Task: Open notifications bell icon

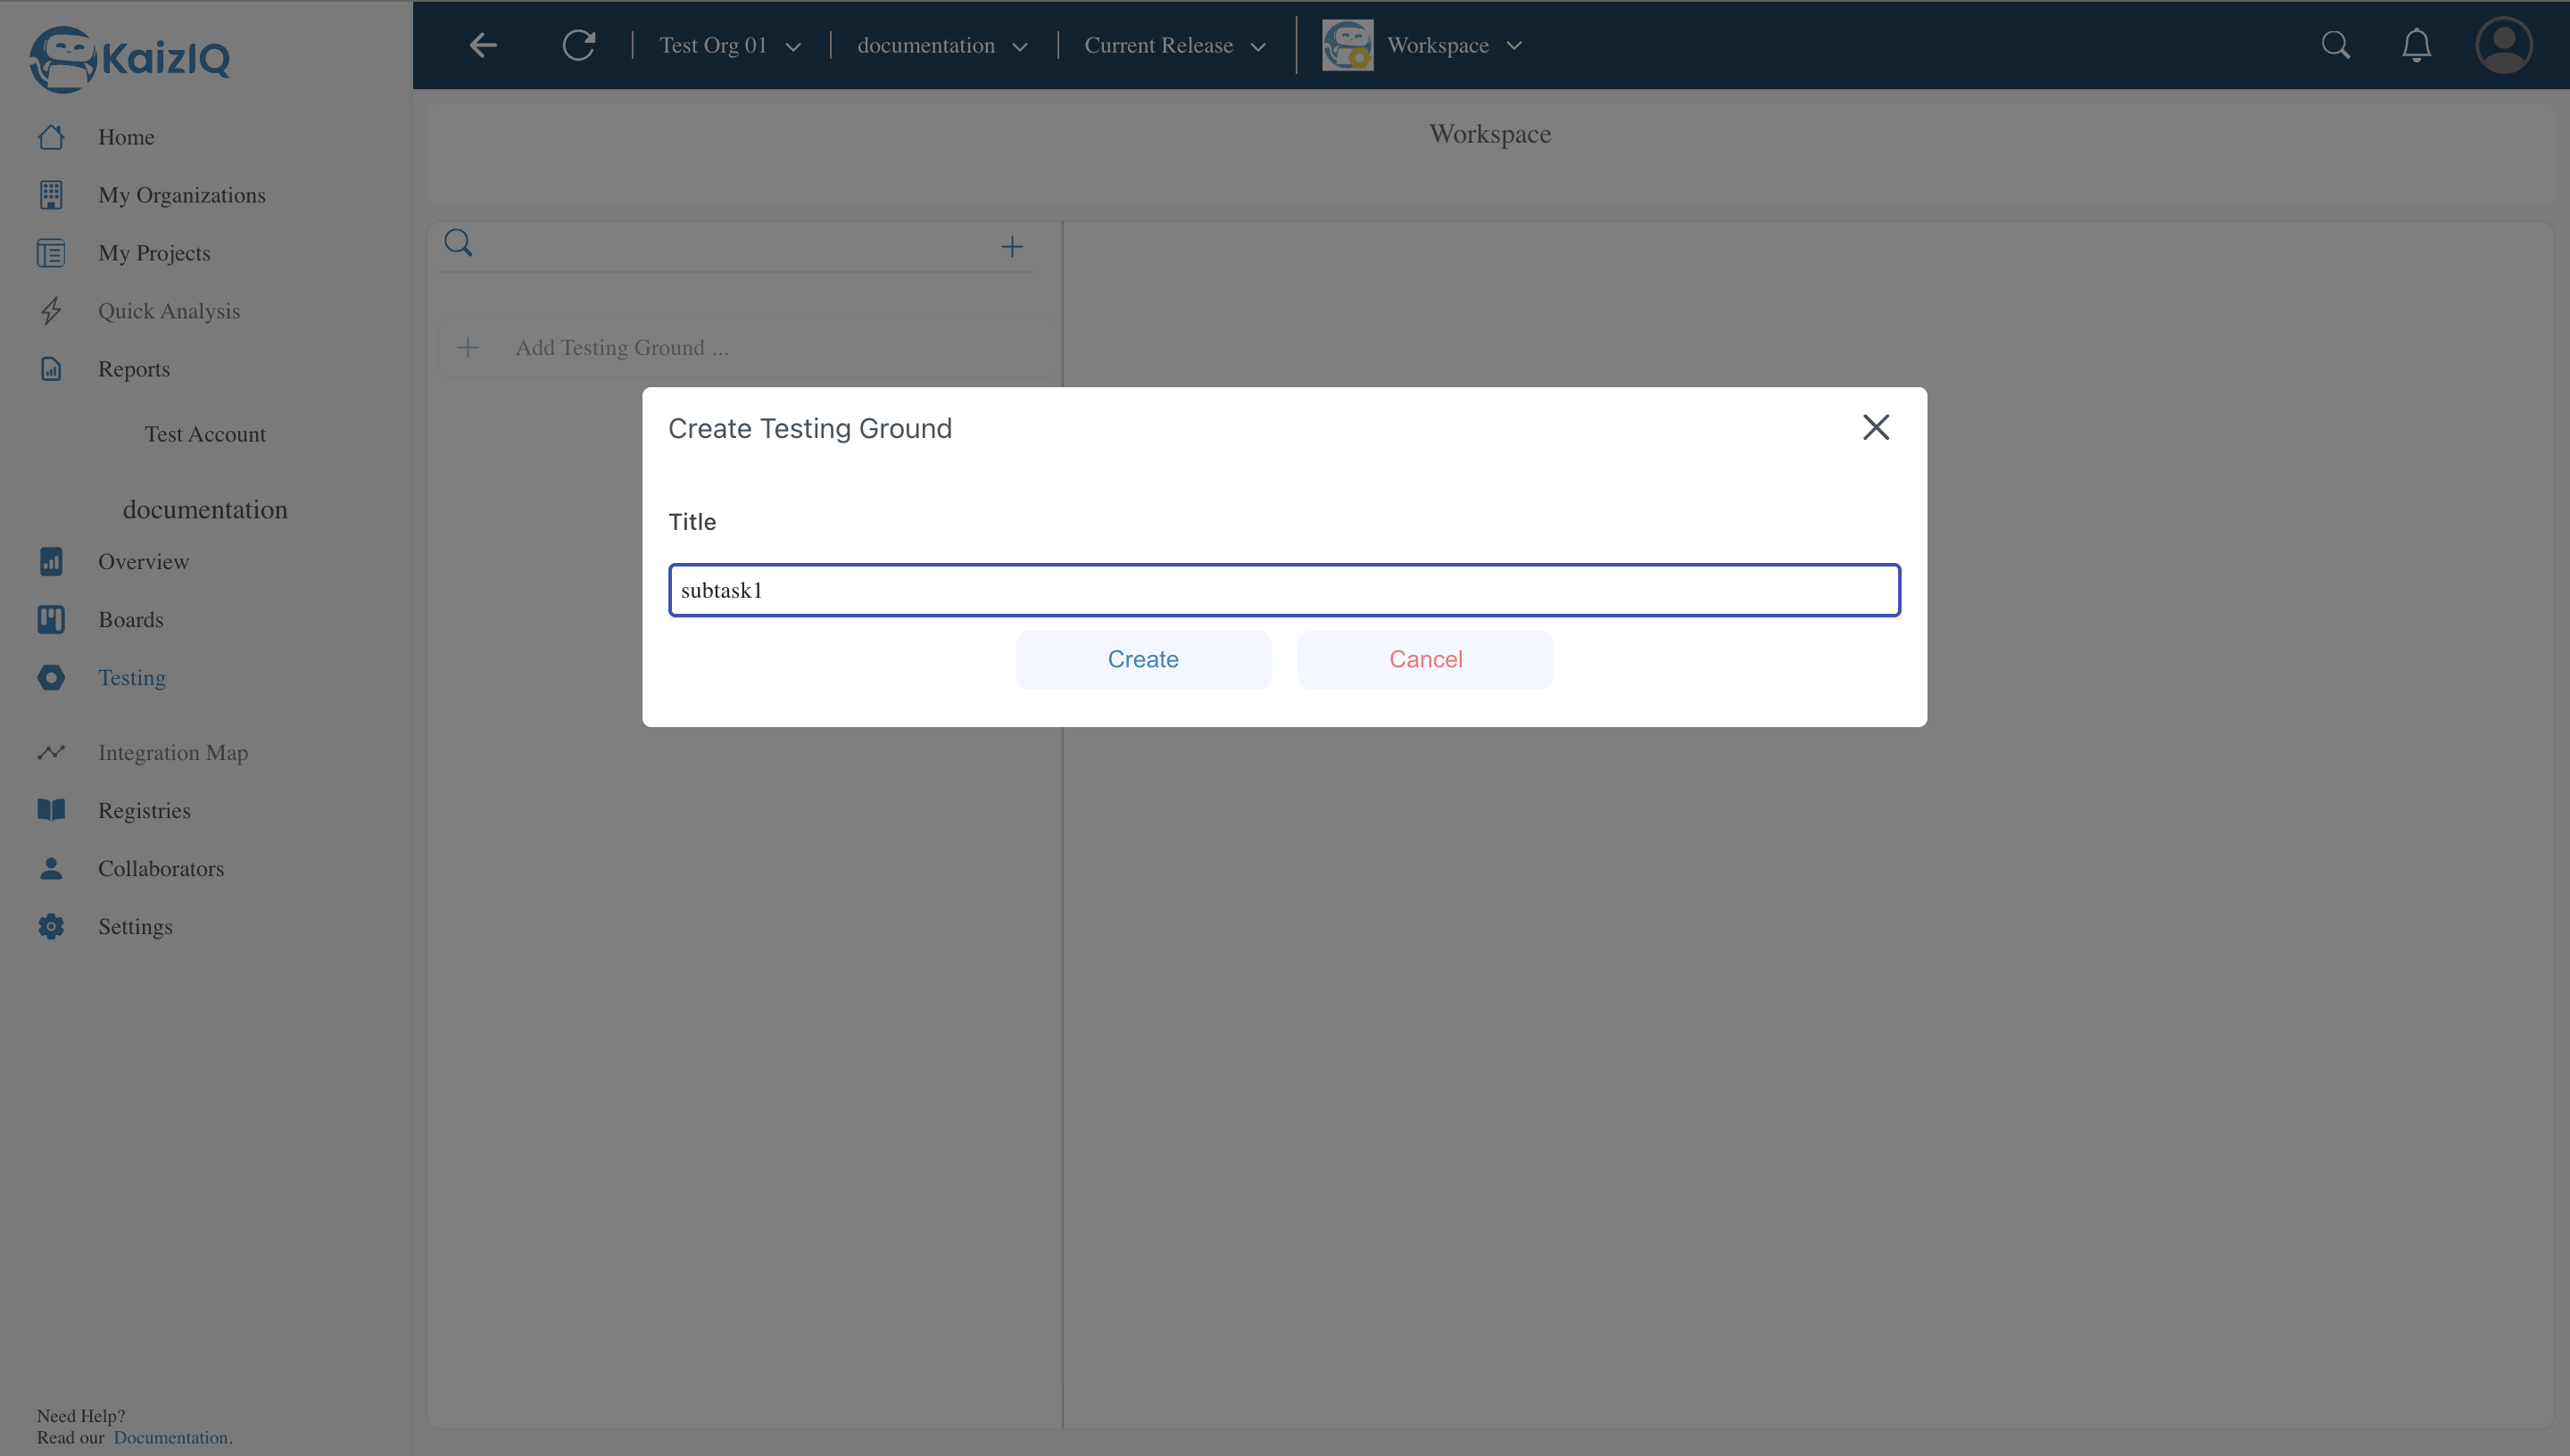Action: coord(2417,45)
